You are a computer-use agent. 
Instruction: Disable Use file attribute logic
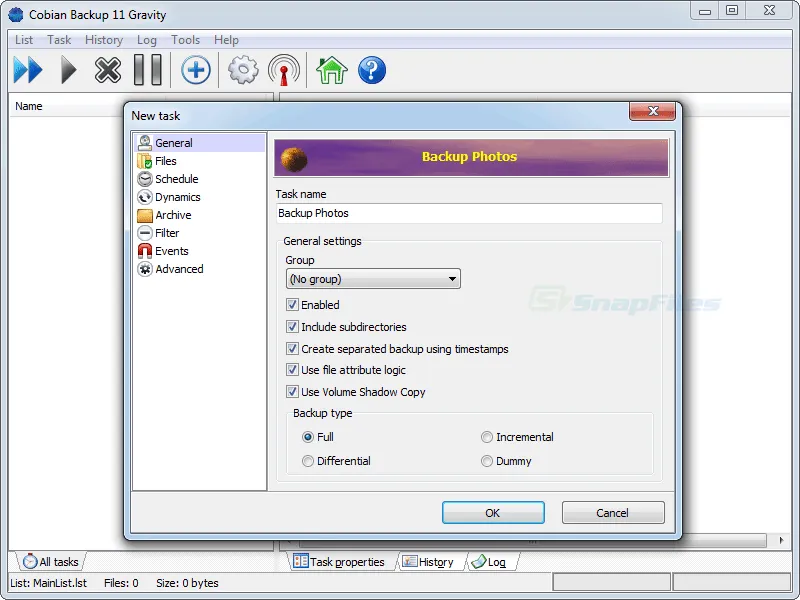click(292, 369)
